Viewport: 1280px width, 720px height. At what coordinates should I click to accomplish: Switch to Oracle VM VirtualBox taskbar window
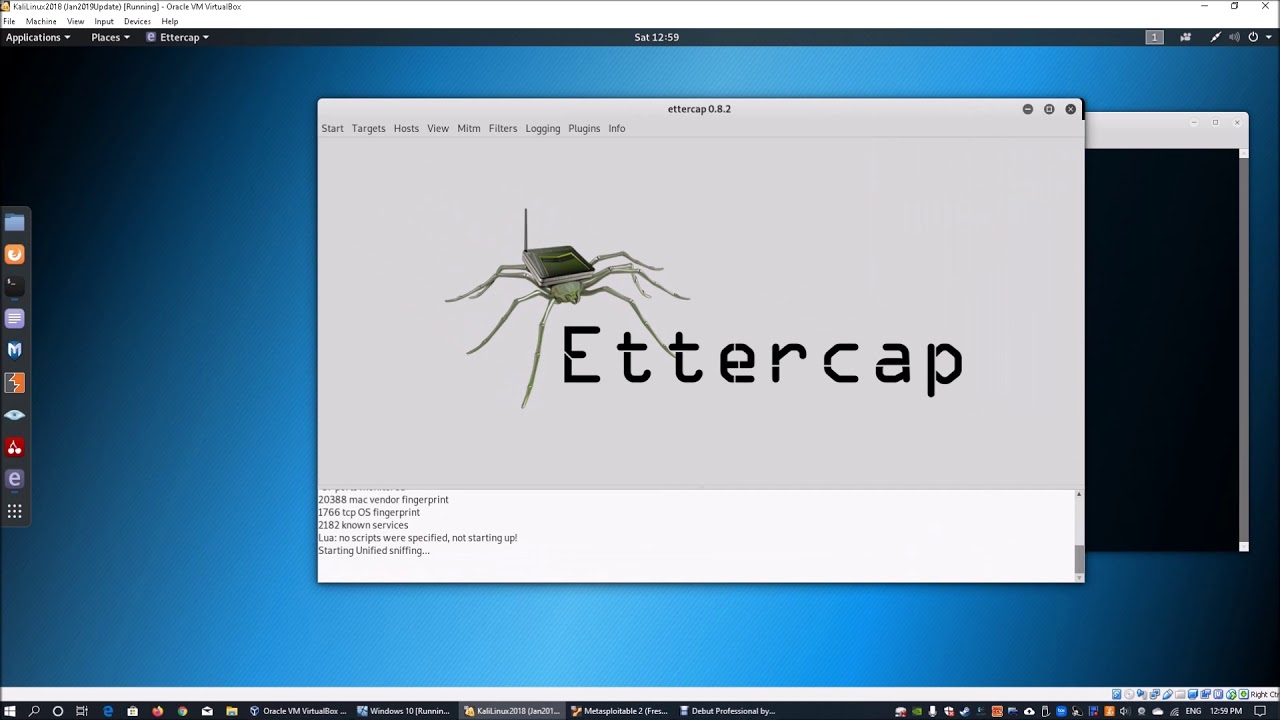tap(298, 711)
